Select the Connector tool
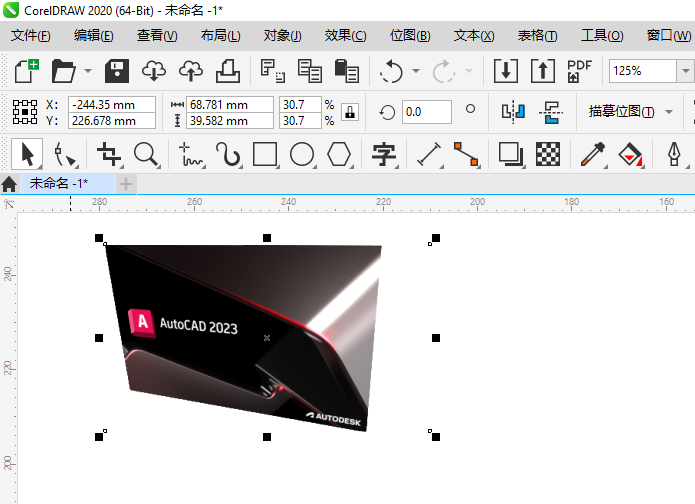695x504 pixels. point(466,154)
